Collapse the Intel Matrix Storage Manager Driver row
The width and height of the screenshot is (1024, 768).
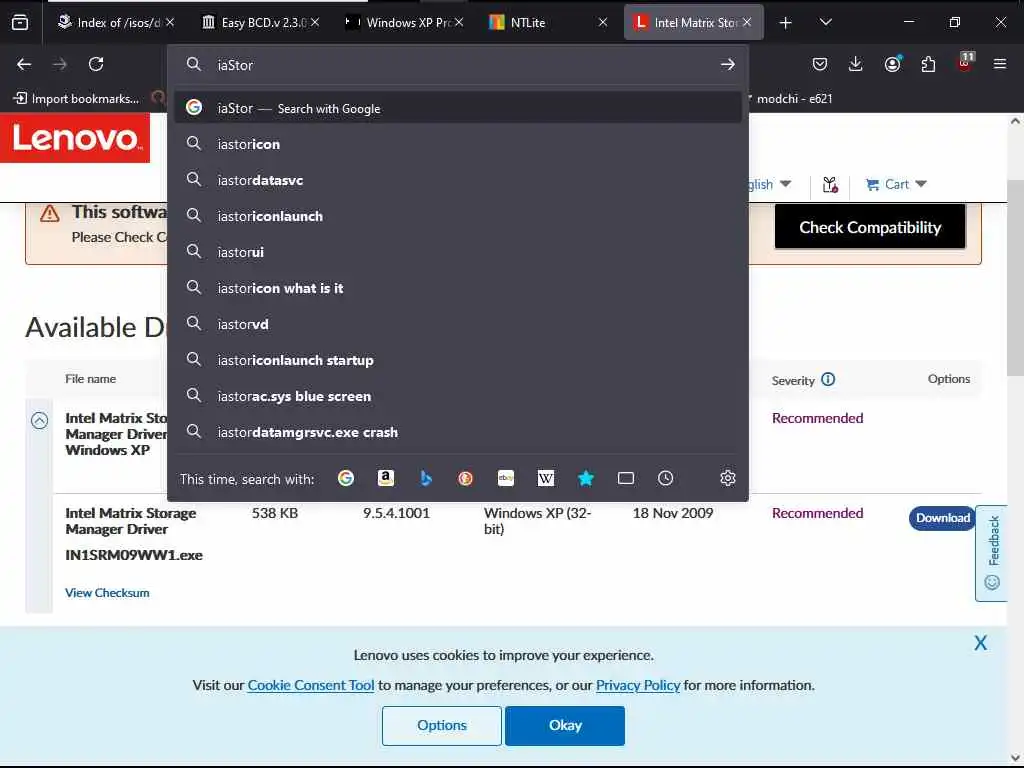click(40, 421)
